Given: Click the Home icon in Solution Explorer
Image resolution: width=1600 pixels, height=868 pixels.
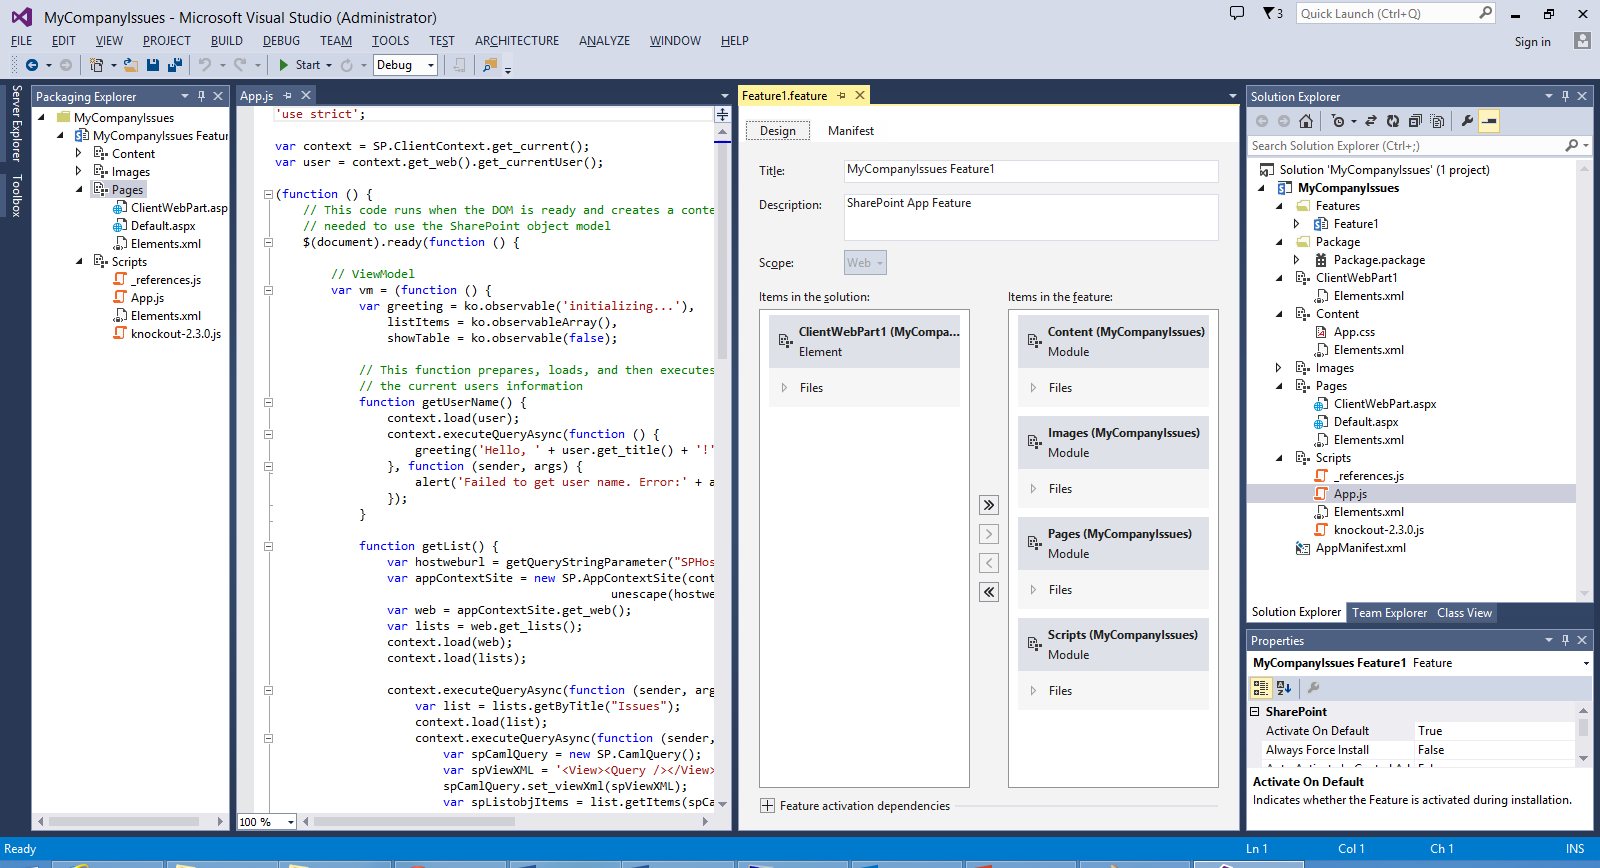Looking at the screenshot, I should pos(1306,121).
